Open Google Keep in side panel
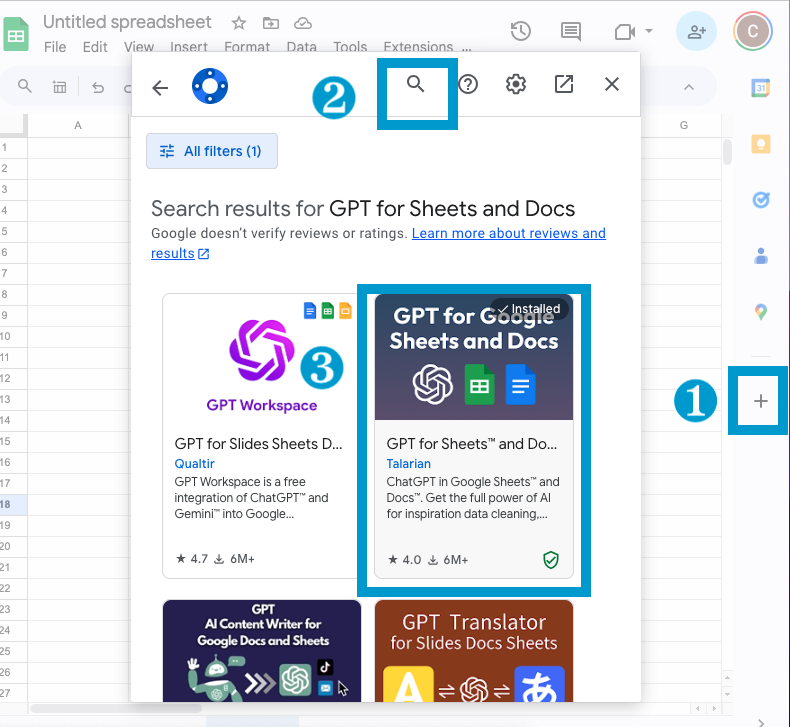 tap(760, 144)
